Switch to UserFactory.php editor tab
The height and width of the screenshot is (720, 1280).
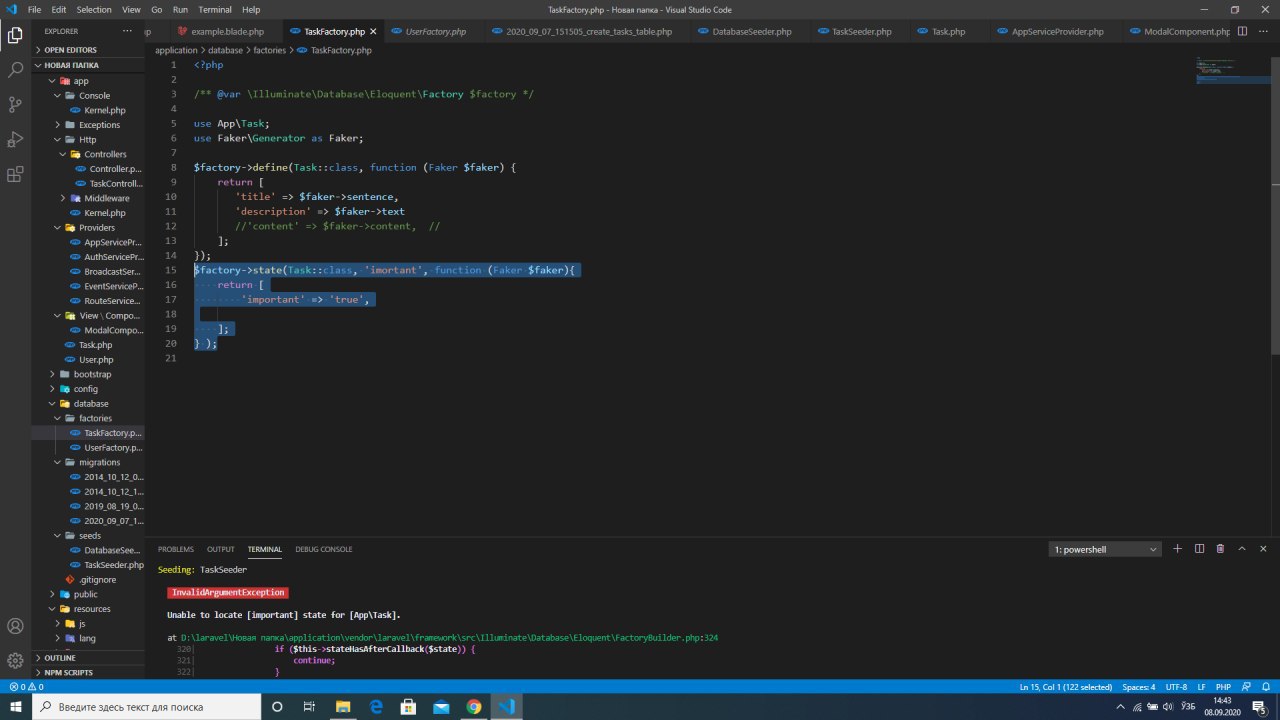point(435,32)
